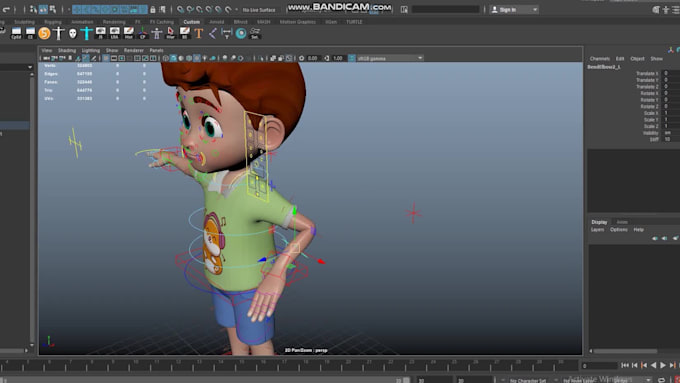Select by hierarchy mode icon
This screenshot has height=383, width=680.
(33, 9)
